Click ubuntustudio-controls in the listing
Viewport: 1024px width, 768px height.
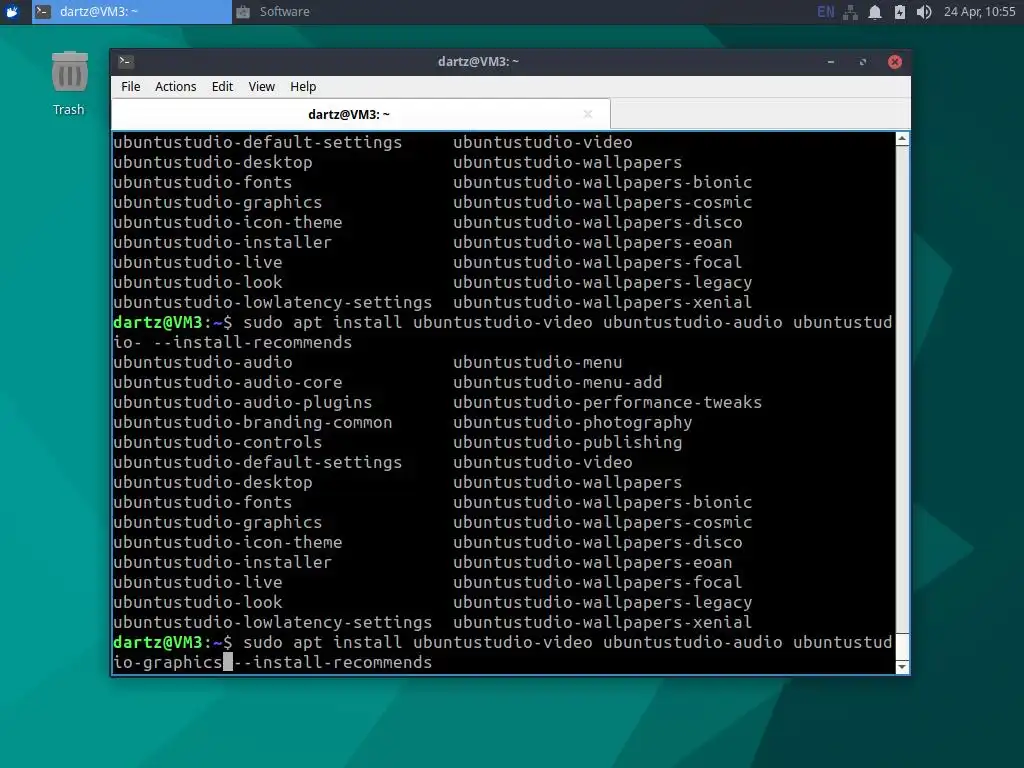pyautogui.click(x=217, y=442)
